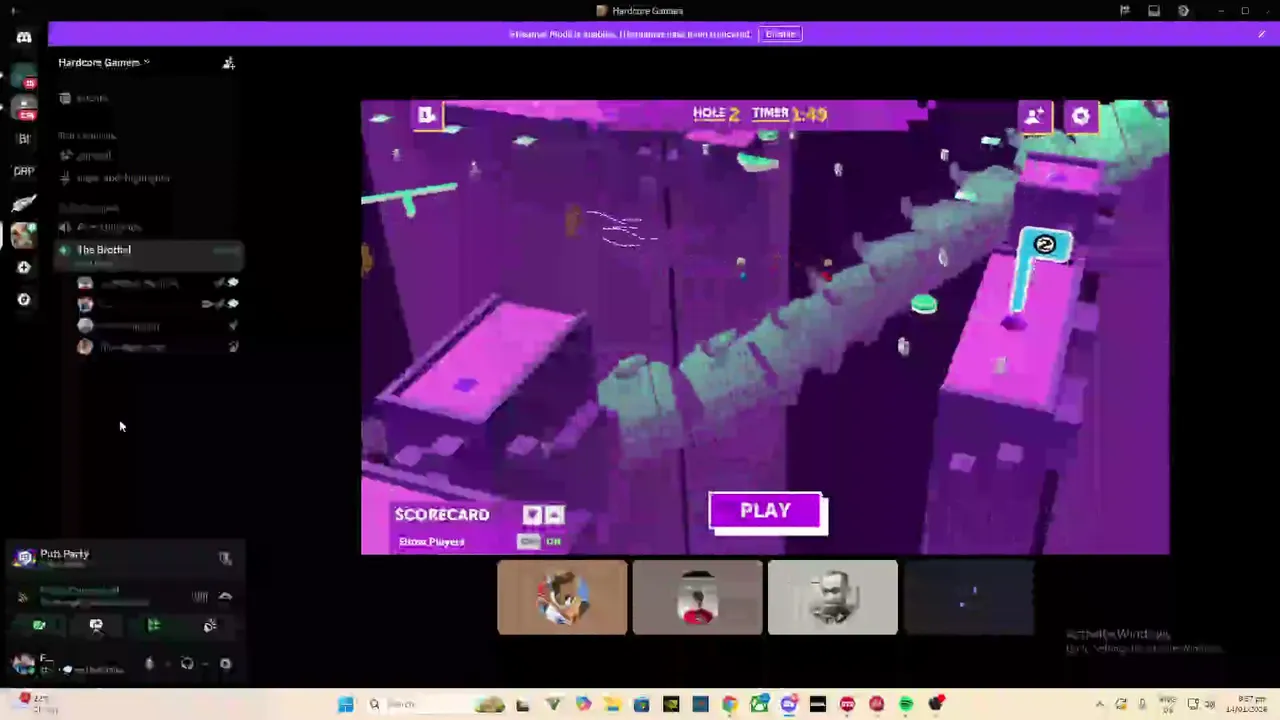Open File Explorer from the taskbar
Screen dimensions: 1280x720
[x=611, y=704]
